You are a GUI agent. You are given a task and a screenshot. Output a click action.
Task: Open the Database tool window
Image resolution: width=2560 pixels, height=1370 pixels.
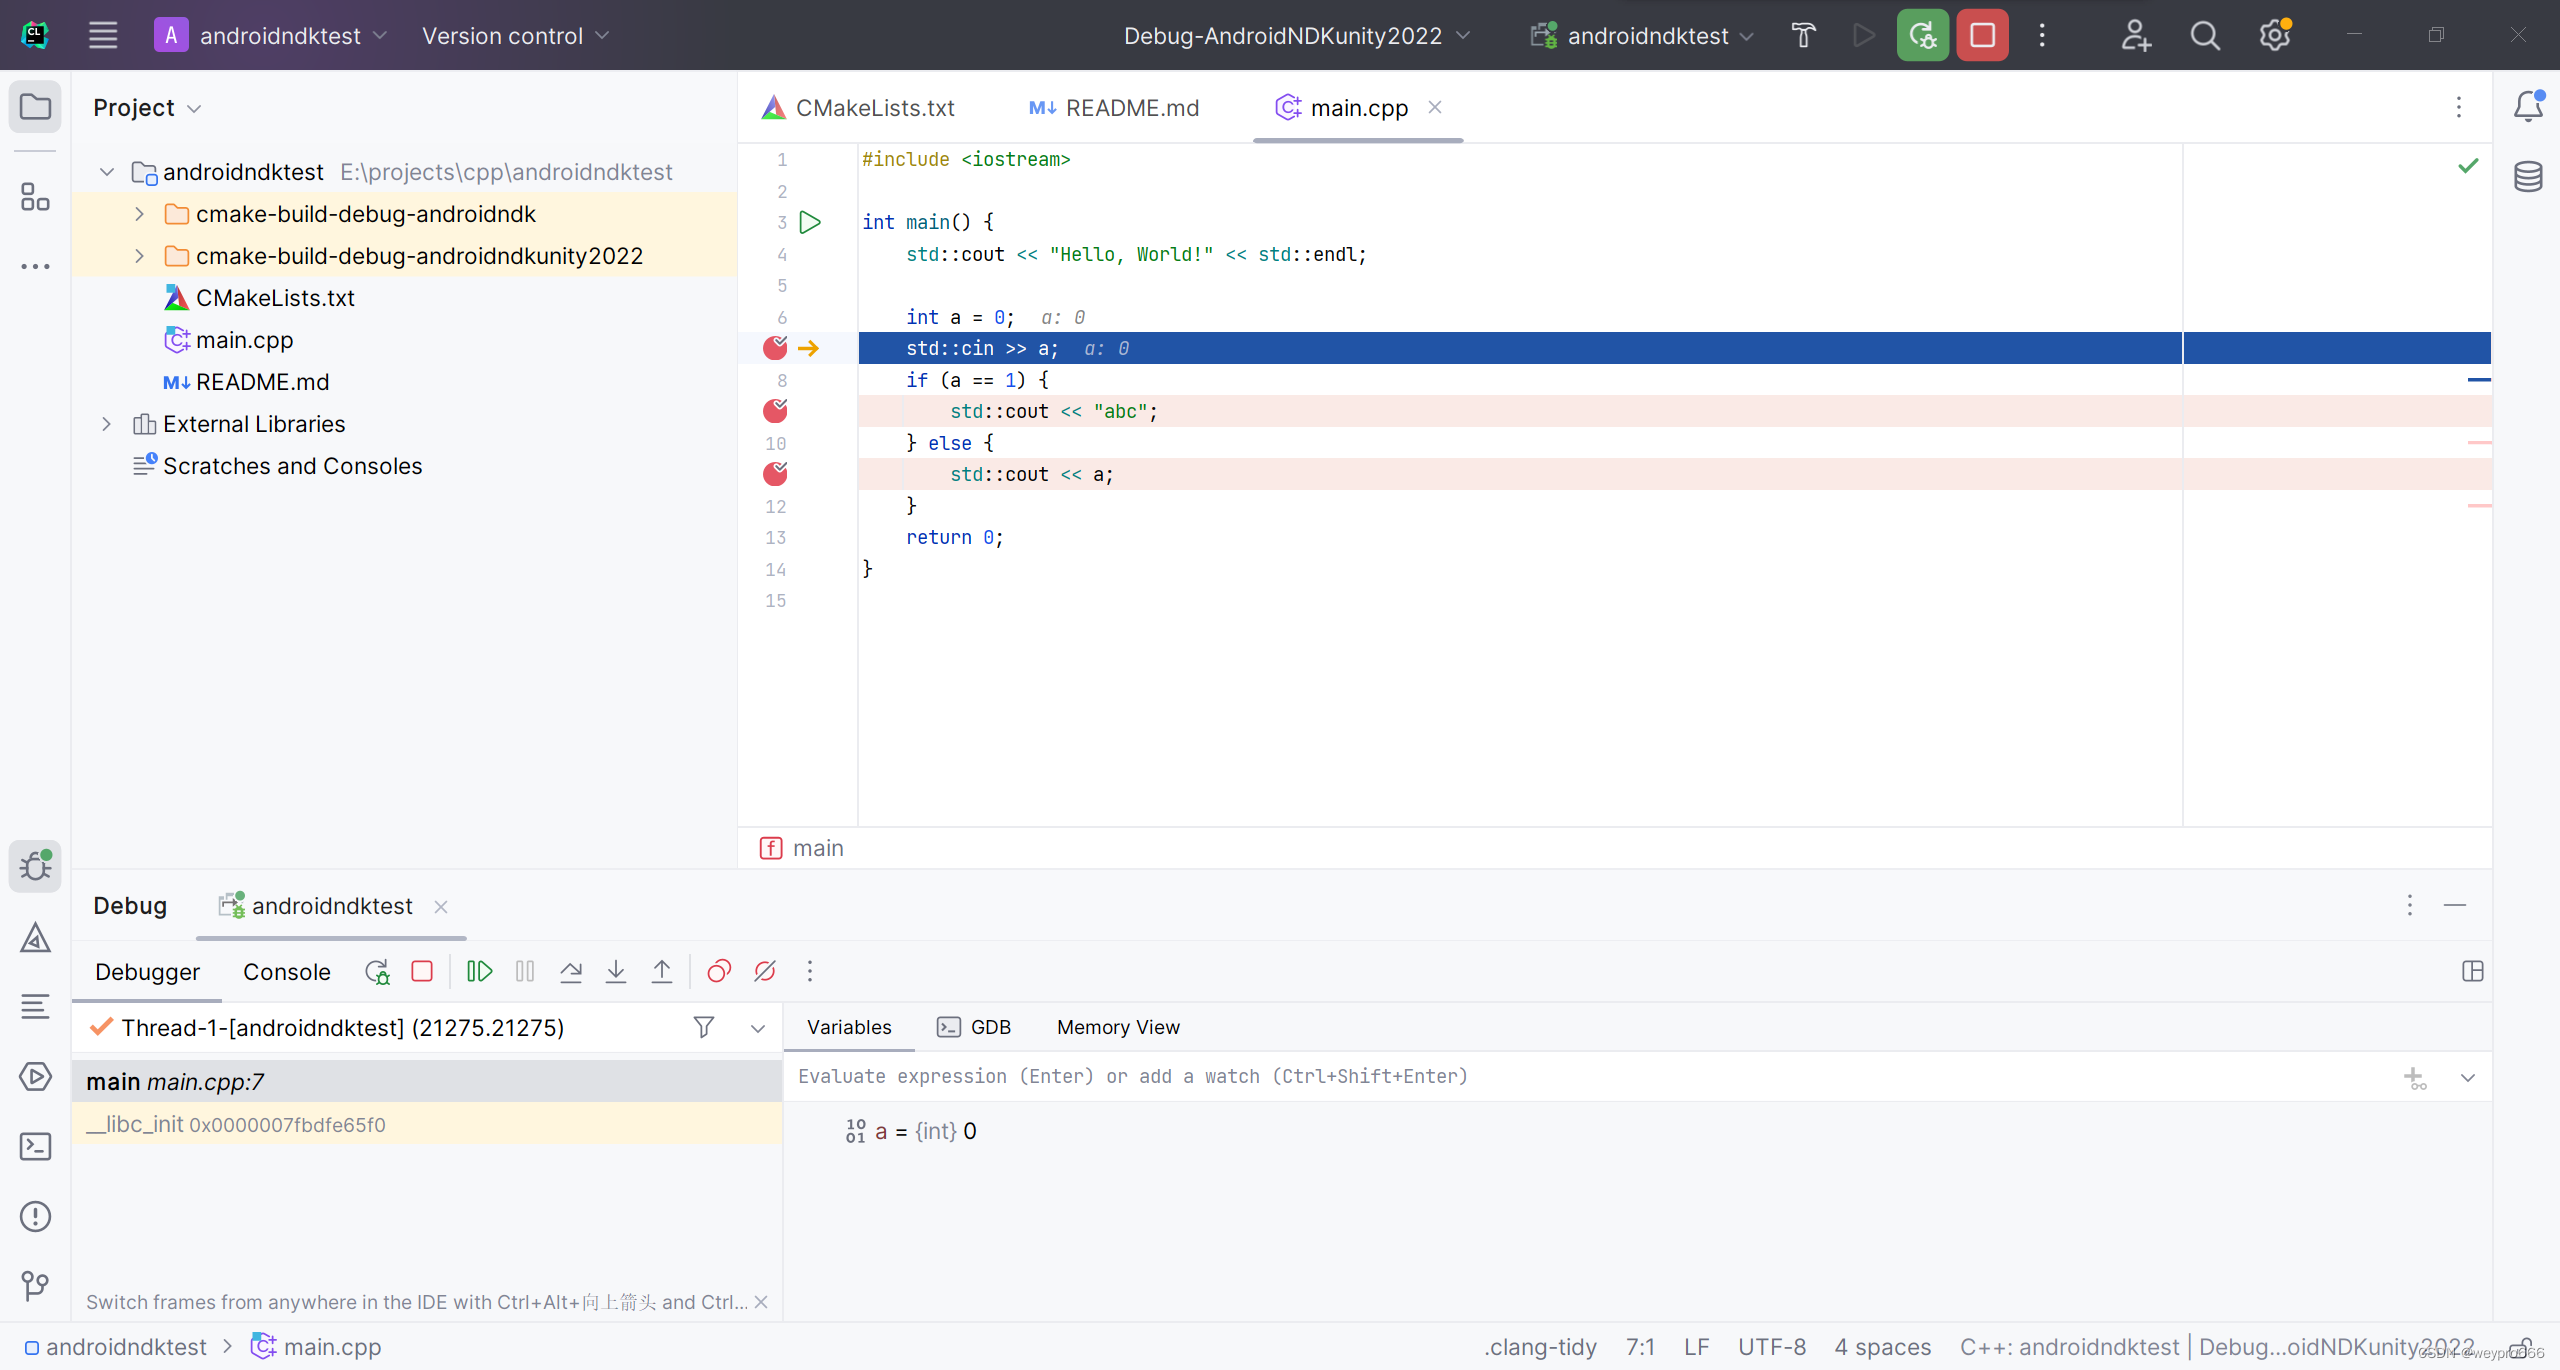pos(2529,176)
